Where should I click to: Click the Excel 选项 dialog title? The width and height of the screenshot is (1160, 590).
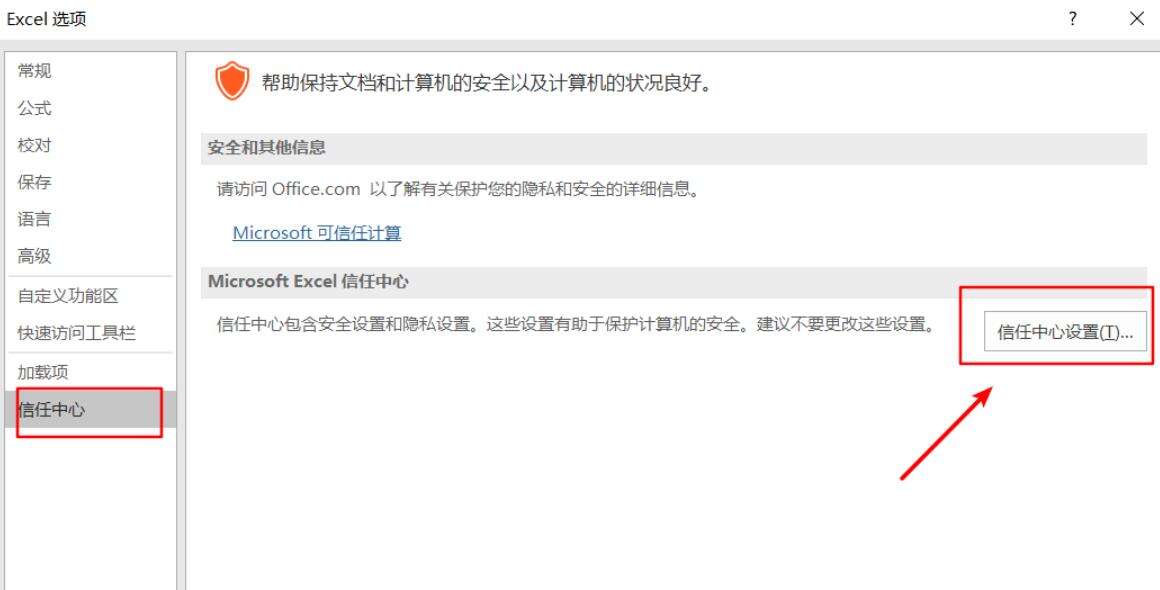click(47, 19)
